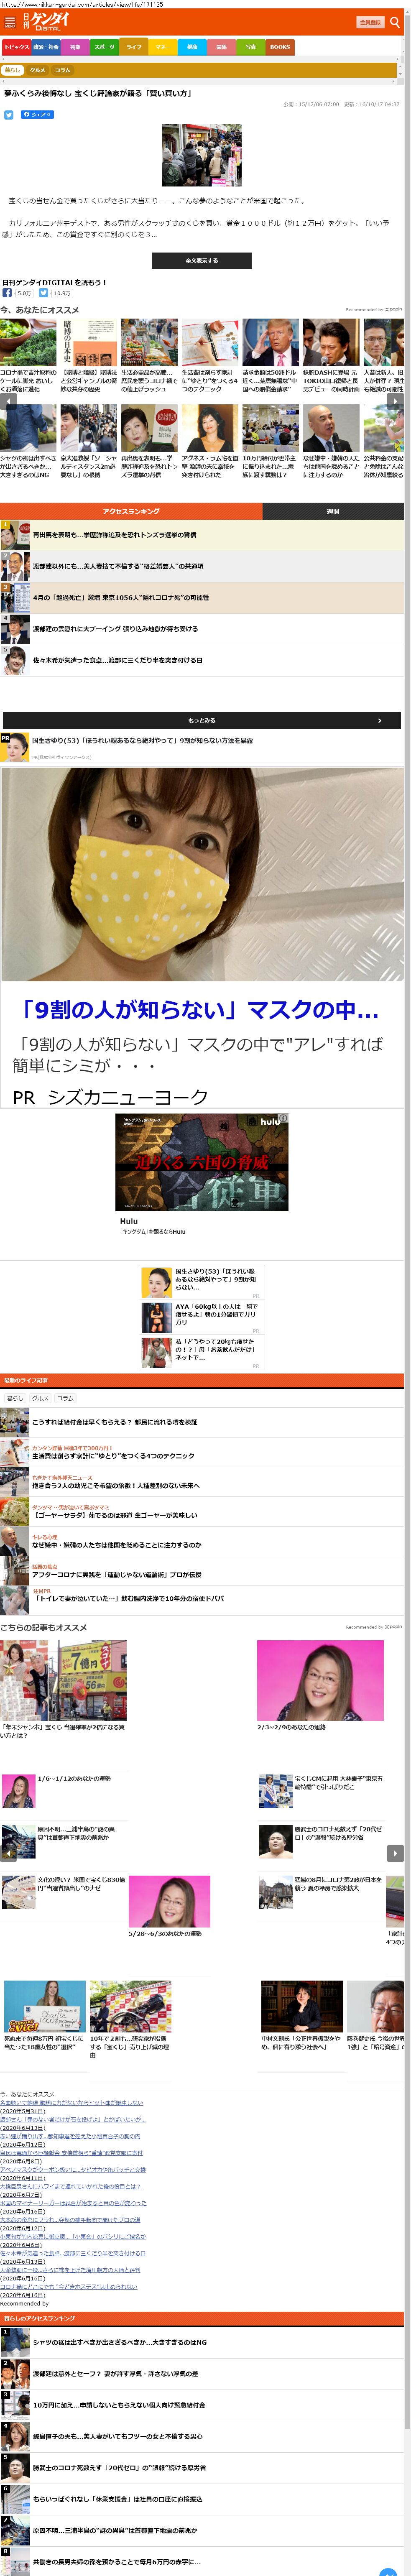
Task: Open 国生さゆり(53) PR article link
Action: (142, 741)
